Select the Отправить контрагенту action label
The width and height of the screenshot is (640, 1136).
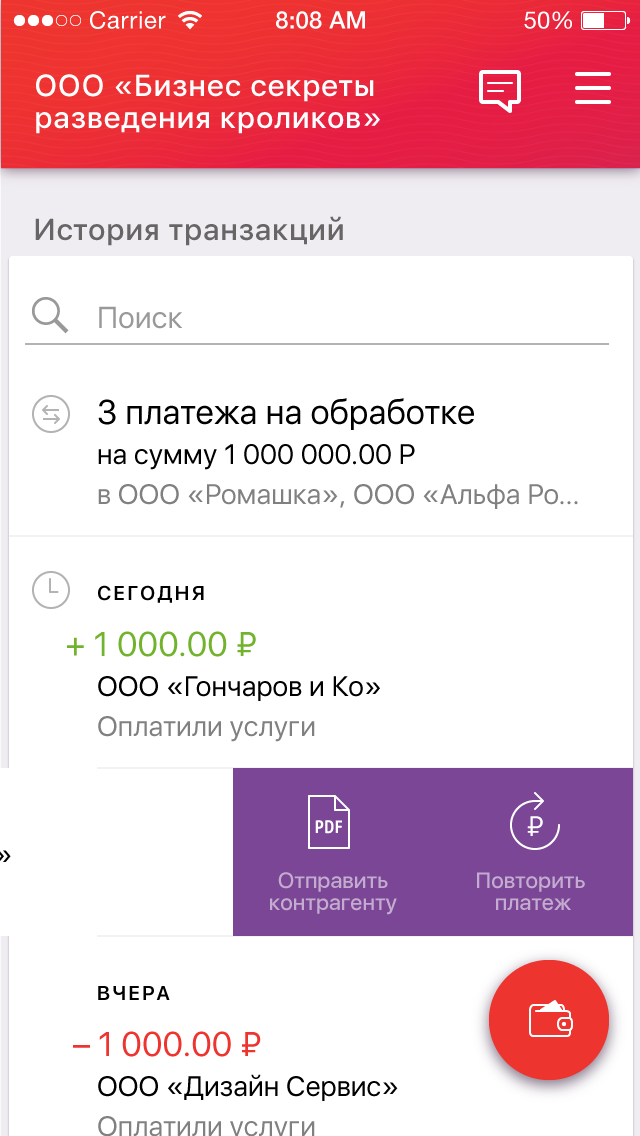[333, 892]
